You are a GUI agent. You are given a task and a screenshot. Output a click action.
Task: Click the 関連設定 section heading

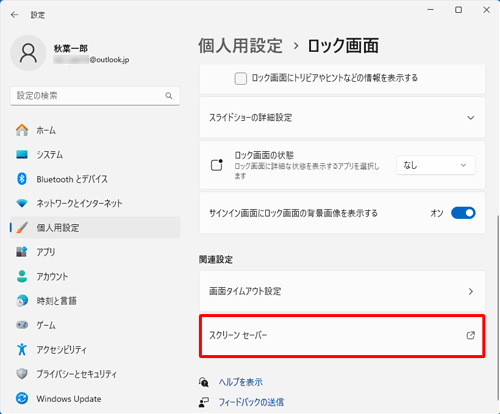coord(216,260)
